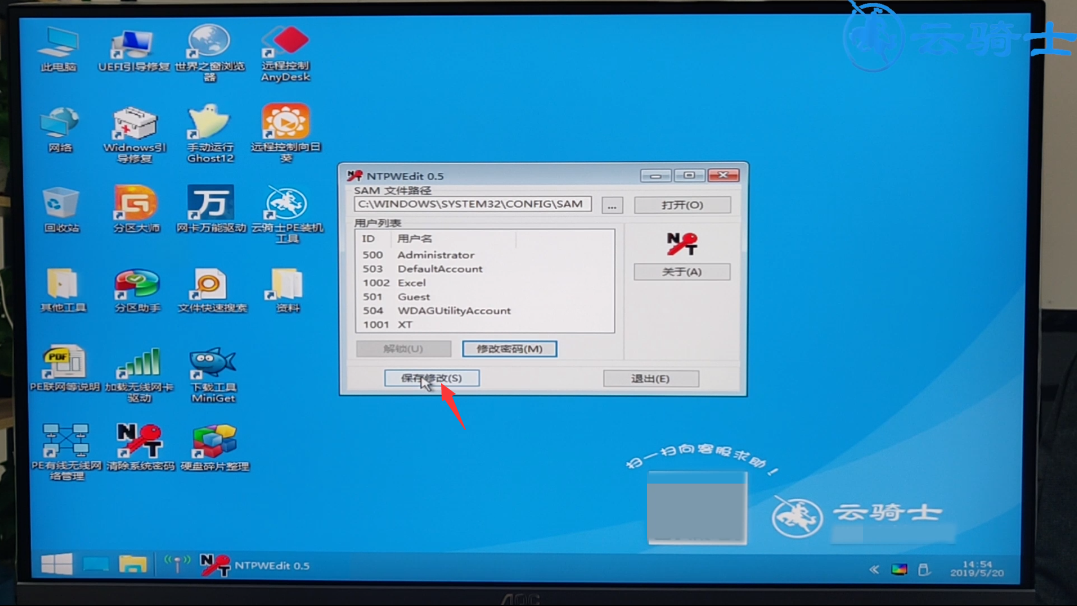Launch 分区大师 partition tool icon
The image size is (1077, 606).
[x=136, y=208]
